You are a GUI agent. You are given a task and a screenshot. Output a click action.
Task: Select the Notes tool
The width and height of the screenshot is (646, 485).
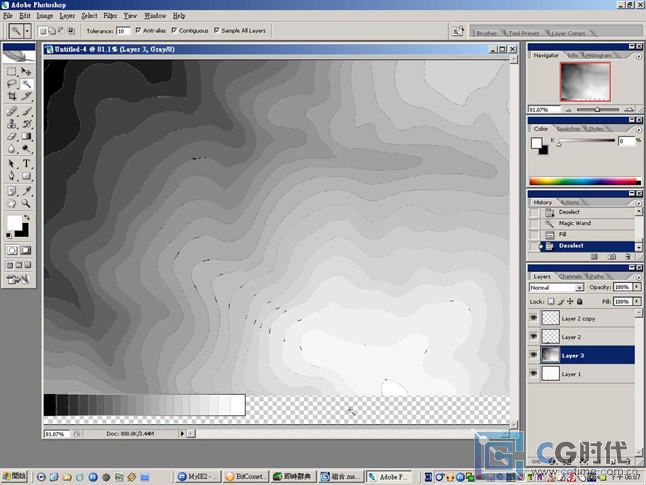click(x=12, y=191)
